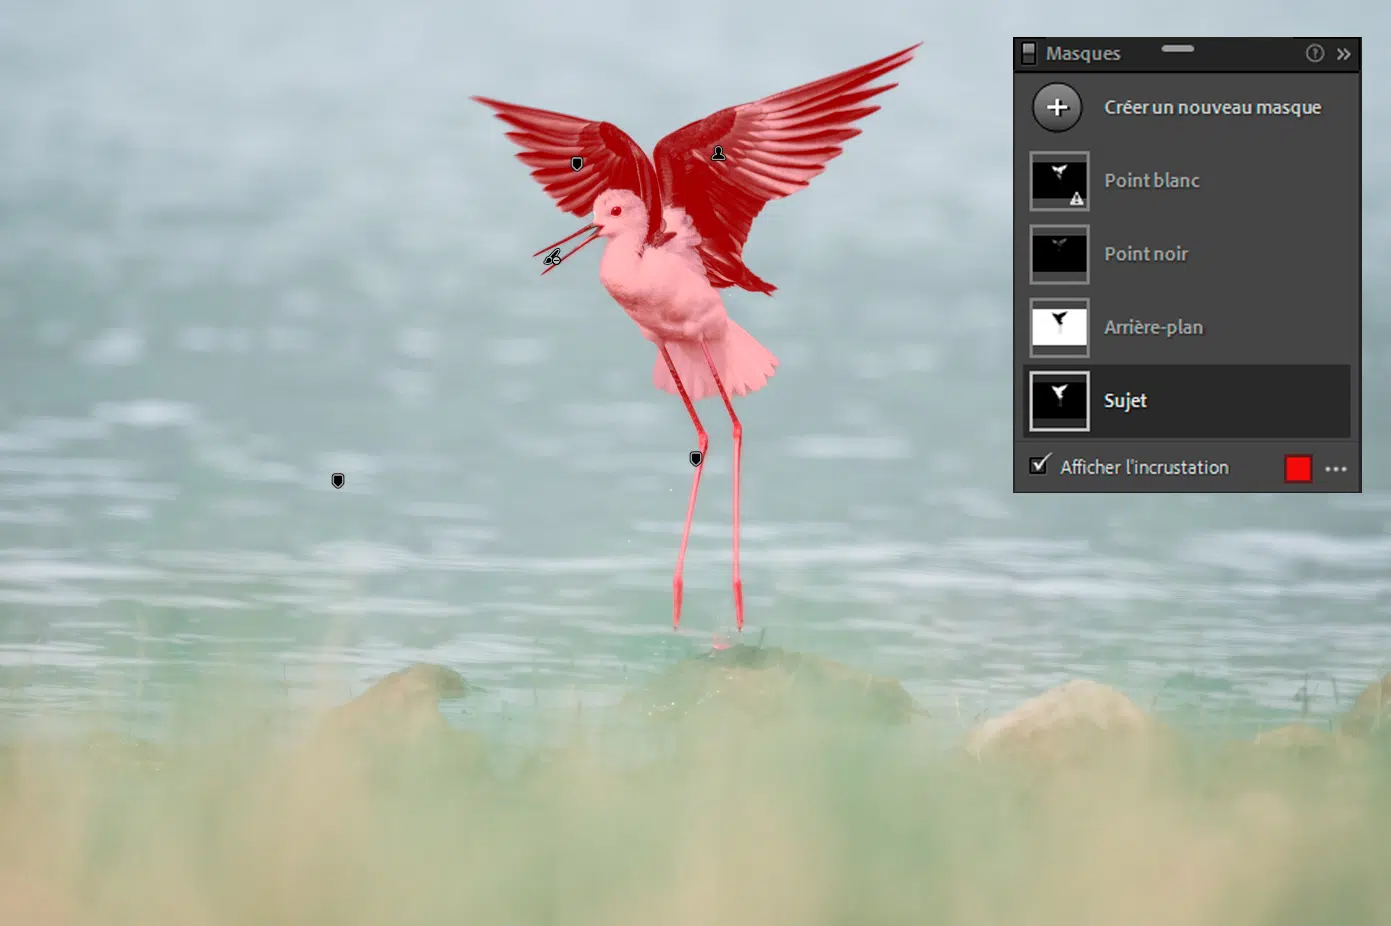Open the Masques panel help icon
This screenshot has width=1391, height=926.
coord(1315,53)
